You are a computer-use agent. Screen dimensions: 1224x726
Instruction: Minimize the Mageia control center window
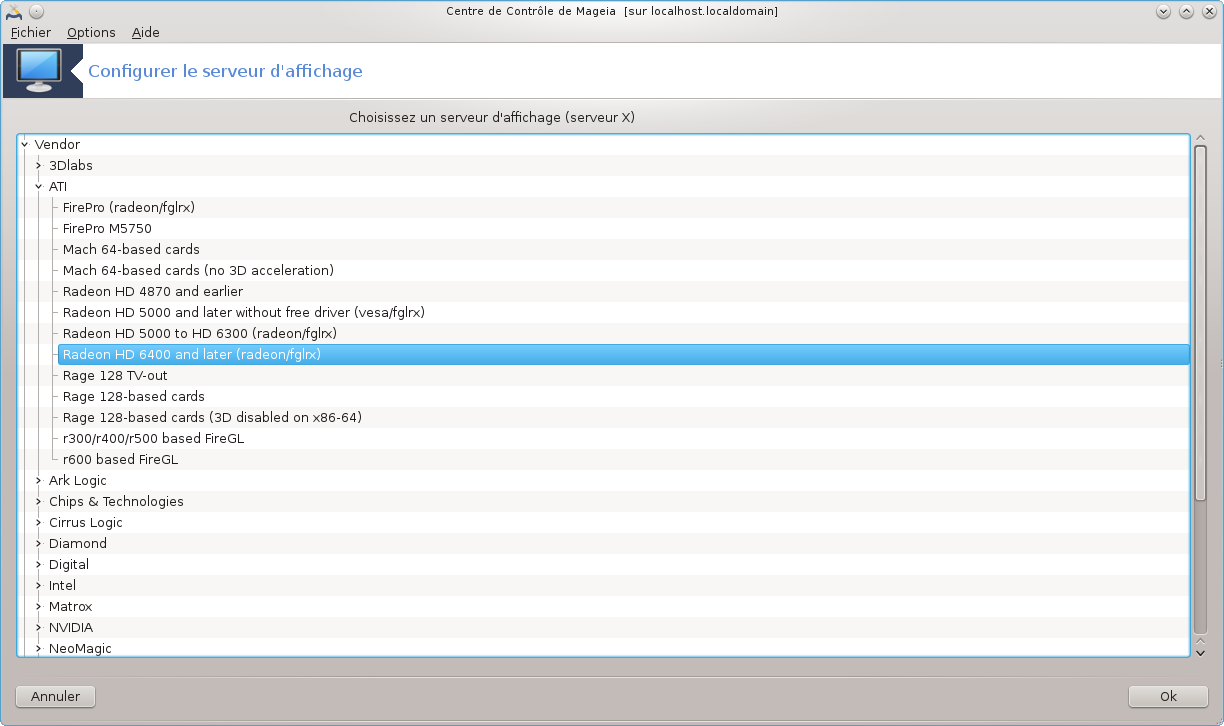click(1163, 12)
